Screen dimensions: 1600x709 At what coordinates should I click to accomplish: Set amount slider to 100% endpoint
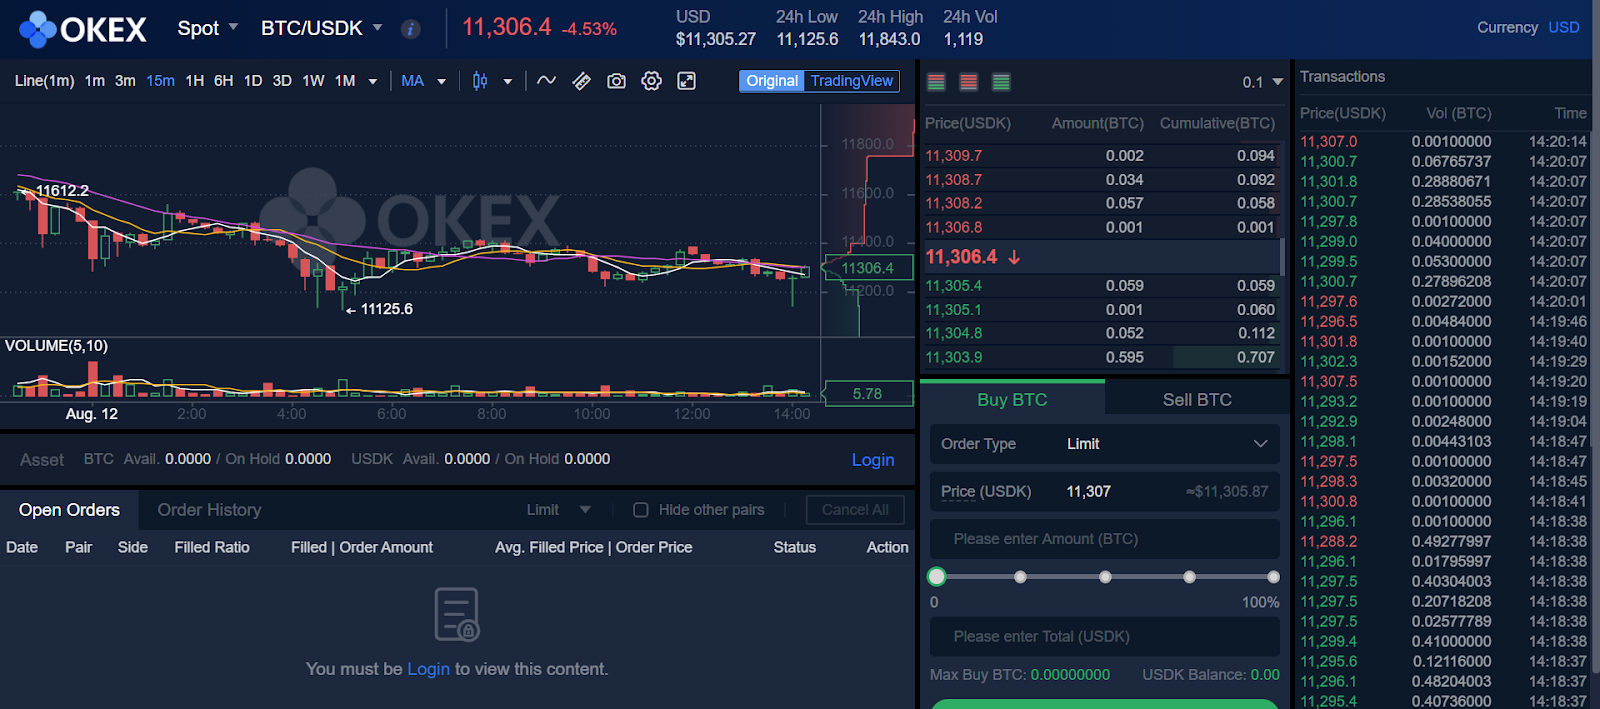(1273, 577)
